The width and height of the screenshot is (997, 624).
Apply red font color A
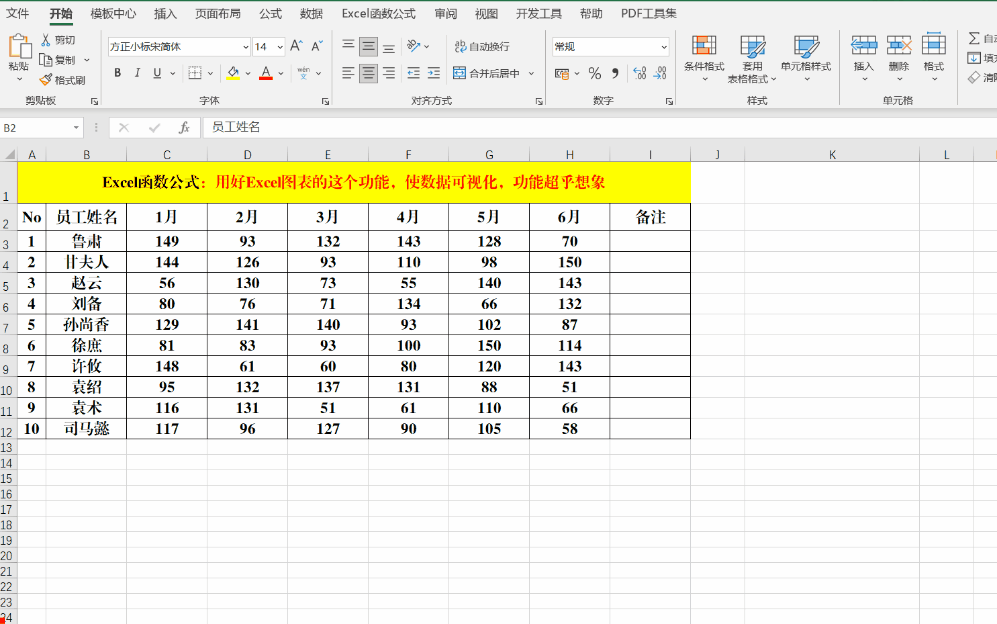(x=266, y=73)
